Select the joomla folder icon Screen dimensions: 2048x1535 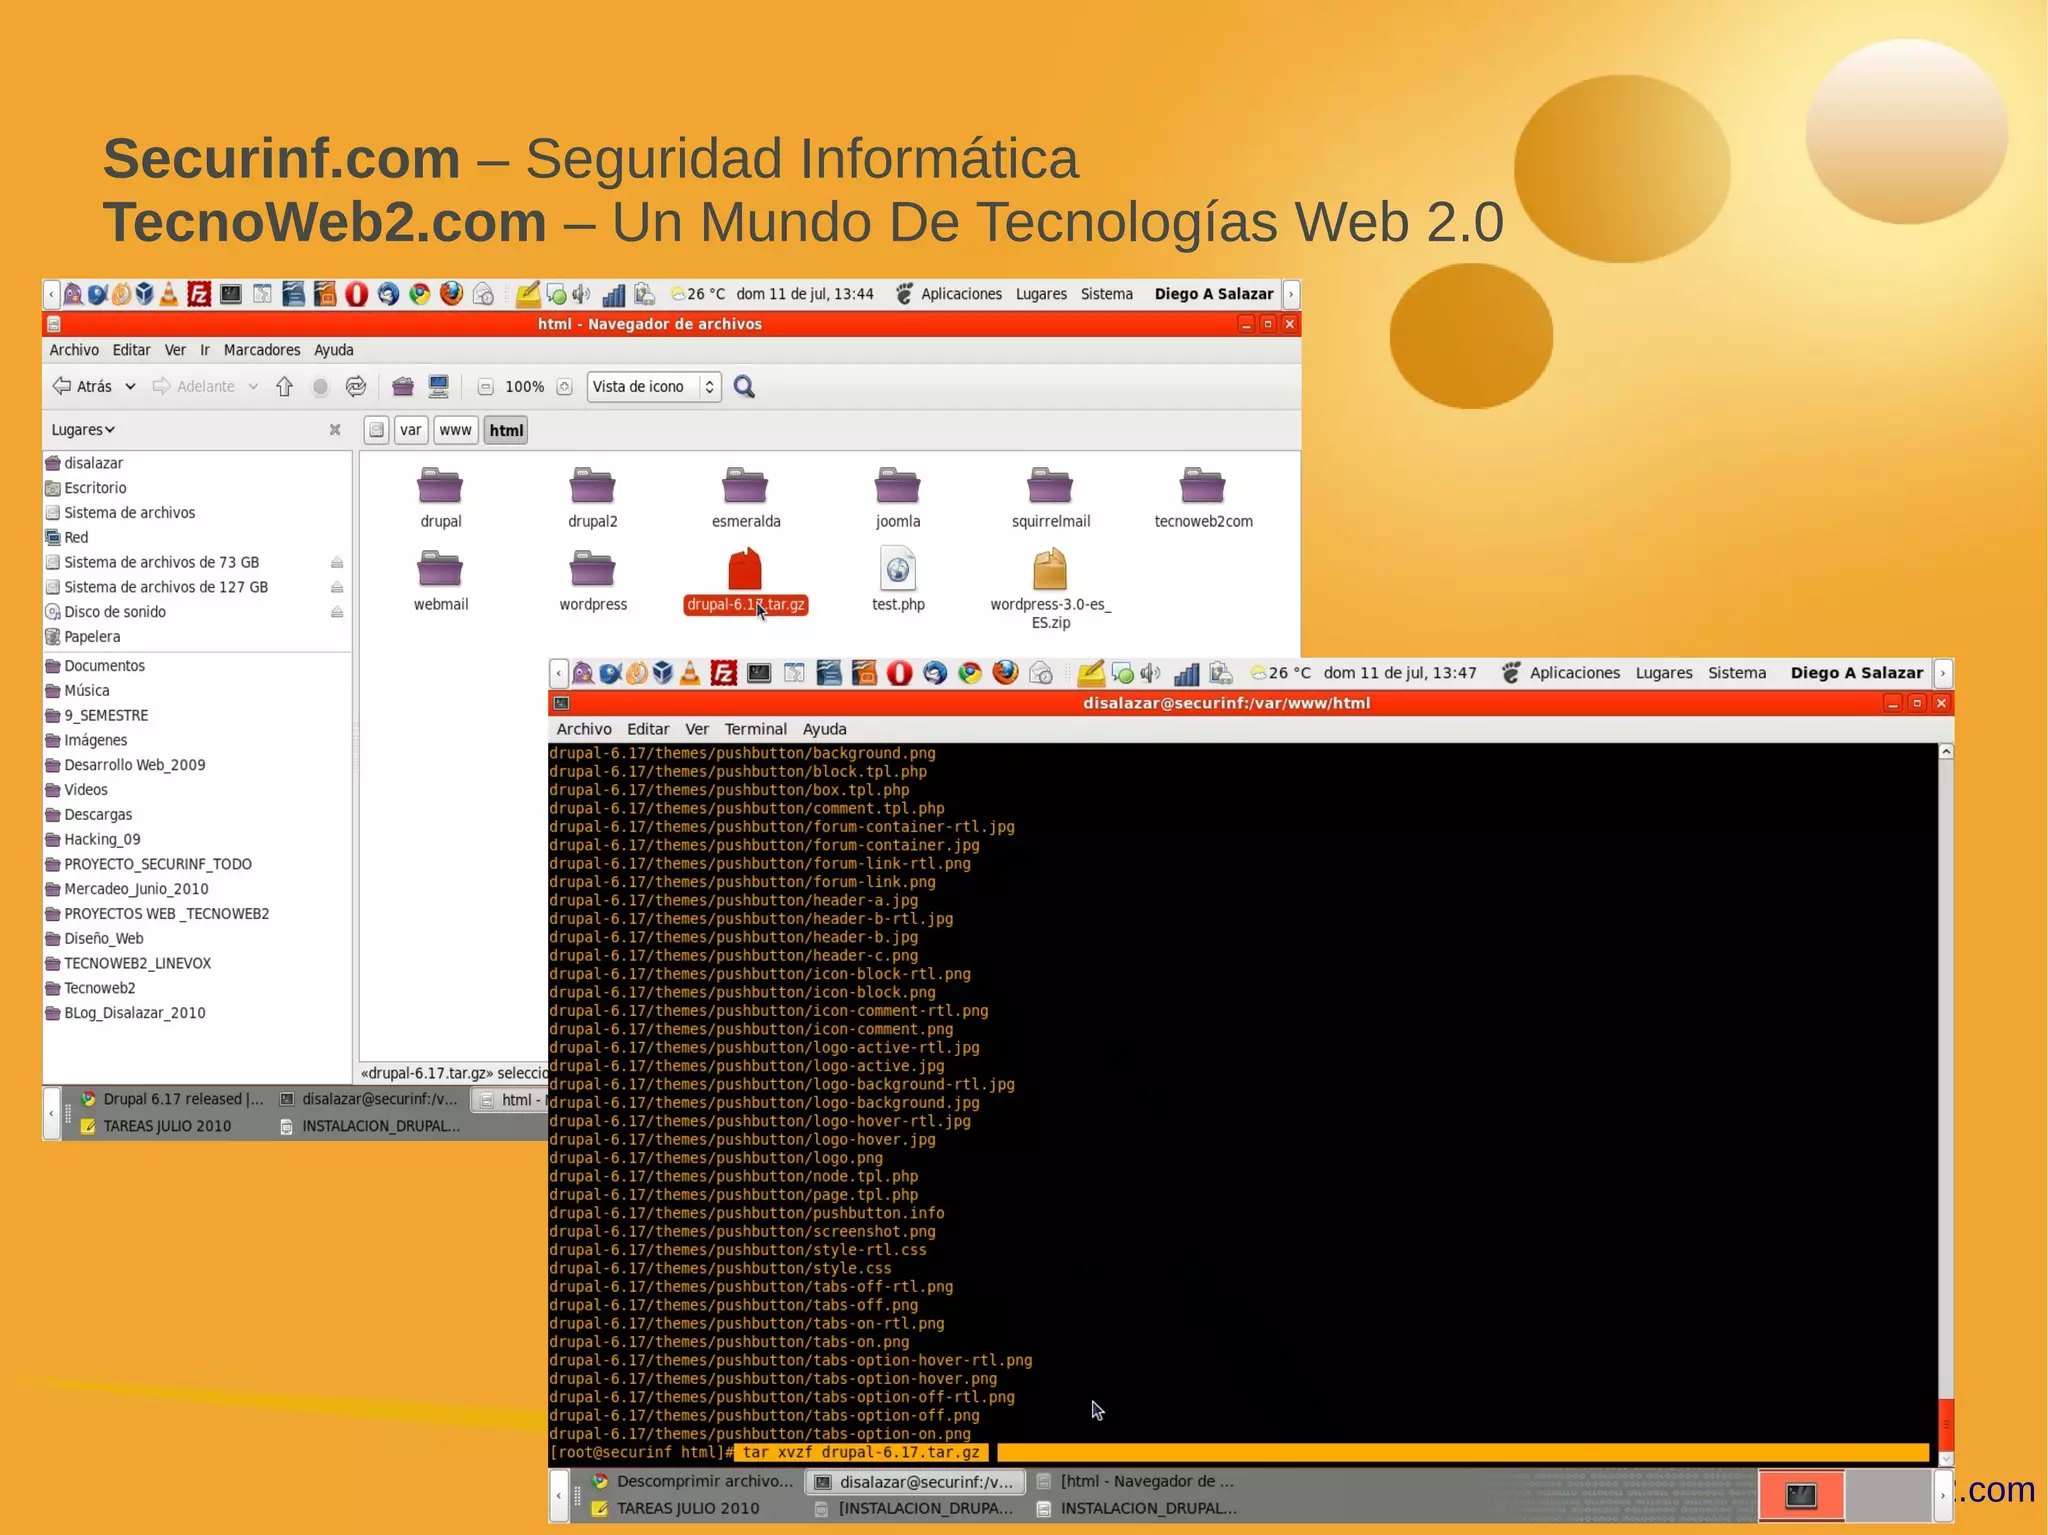point(898,487)
